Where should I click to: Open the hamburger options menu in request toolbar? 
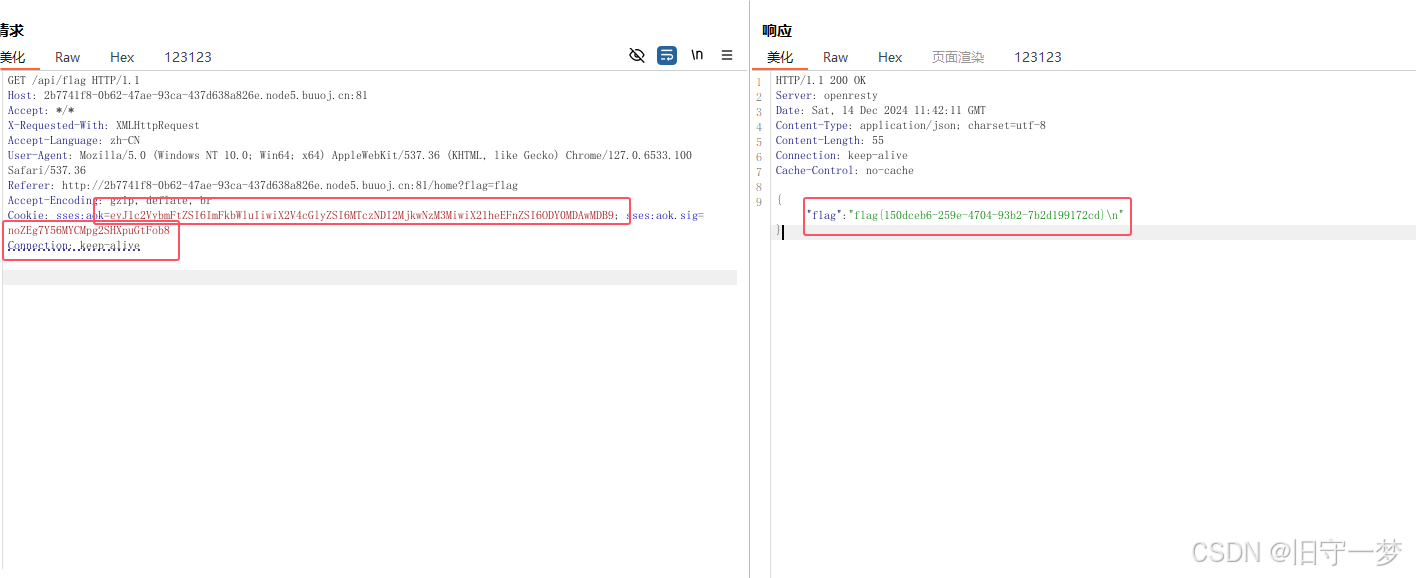pyautogui.click(x=726, y=55)
